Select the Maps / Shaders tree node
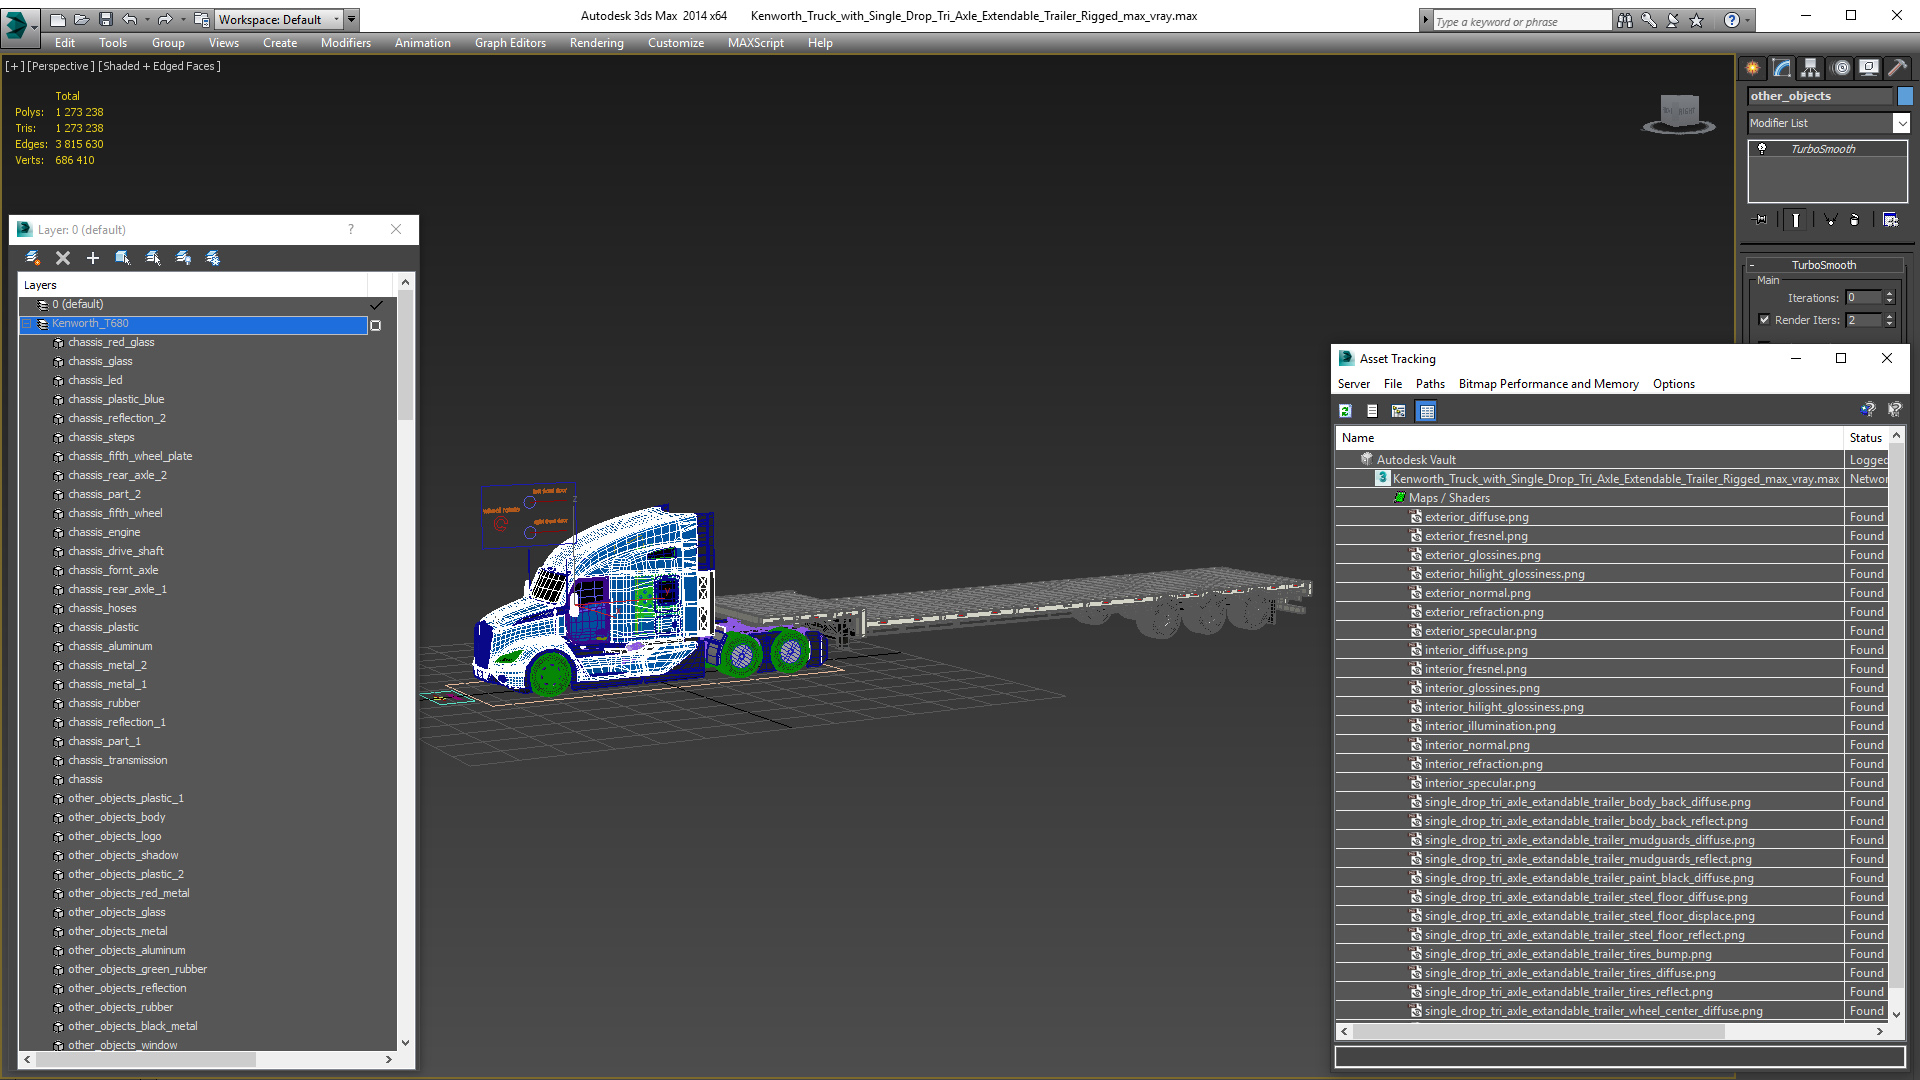 tap(1449, 498)
